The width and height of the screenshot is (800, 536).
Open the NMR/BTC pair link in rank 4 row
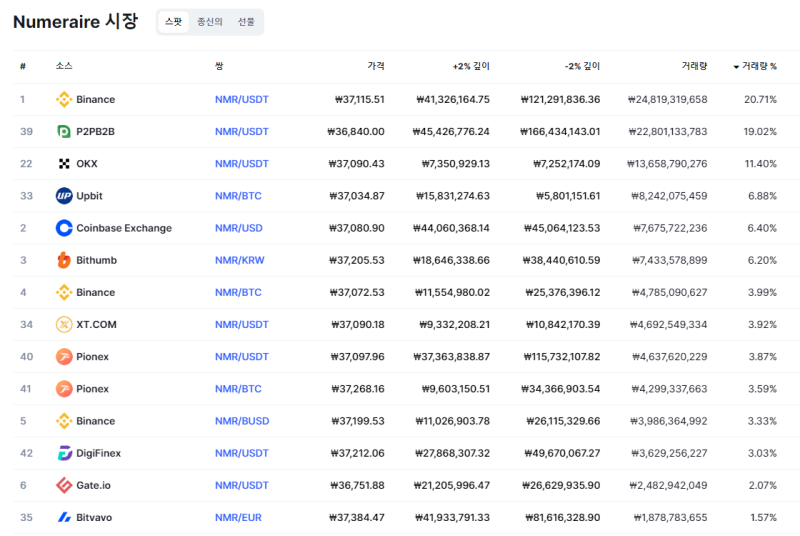click(x=238, y=292)
